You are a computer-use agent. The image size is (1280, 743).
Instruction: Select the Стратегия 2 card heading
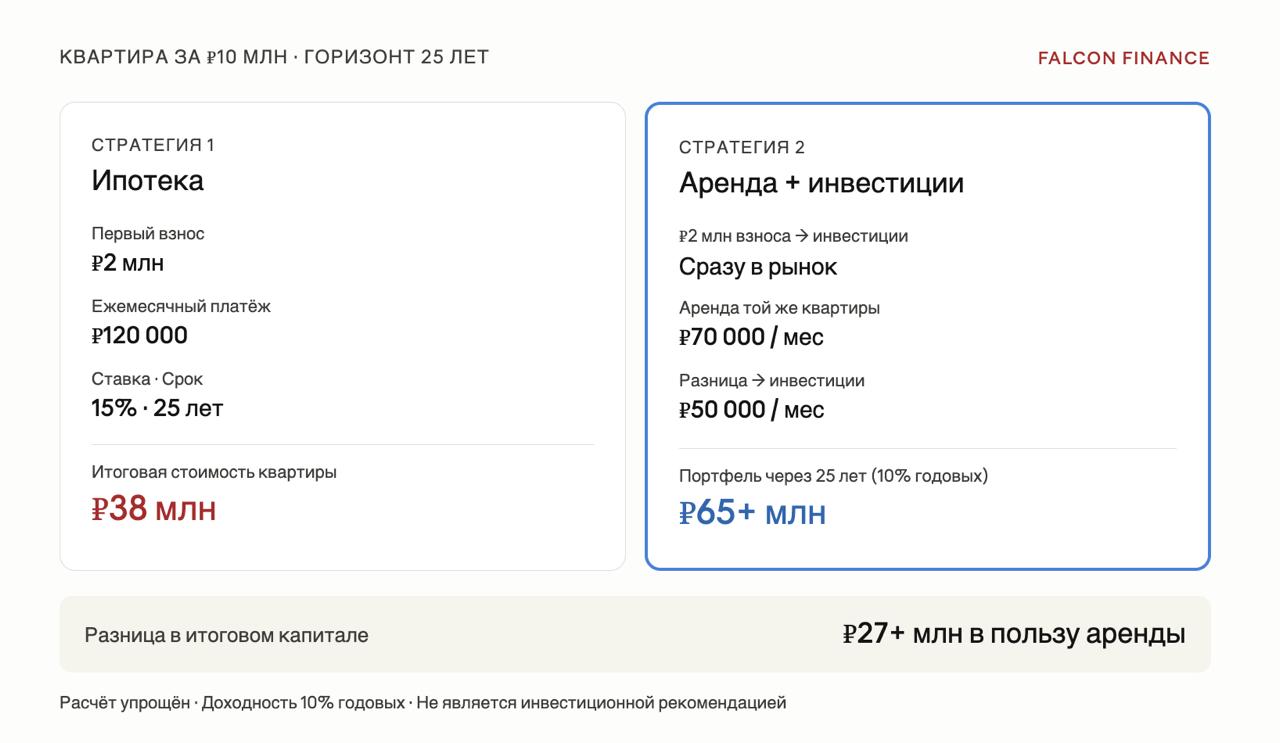[741, 148]
